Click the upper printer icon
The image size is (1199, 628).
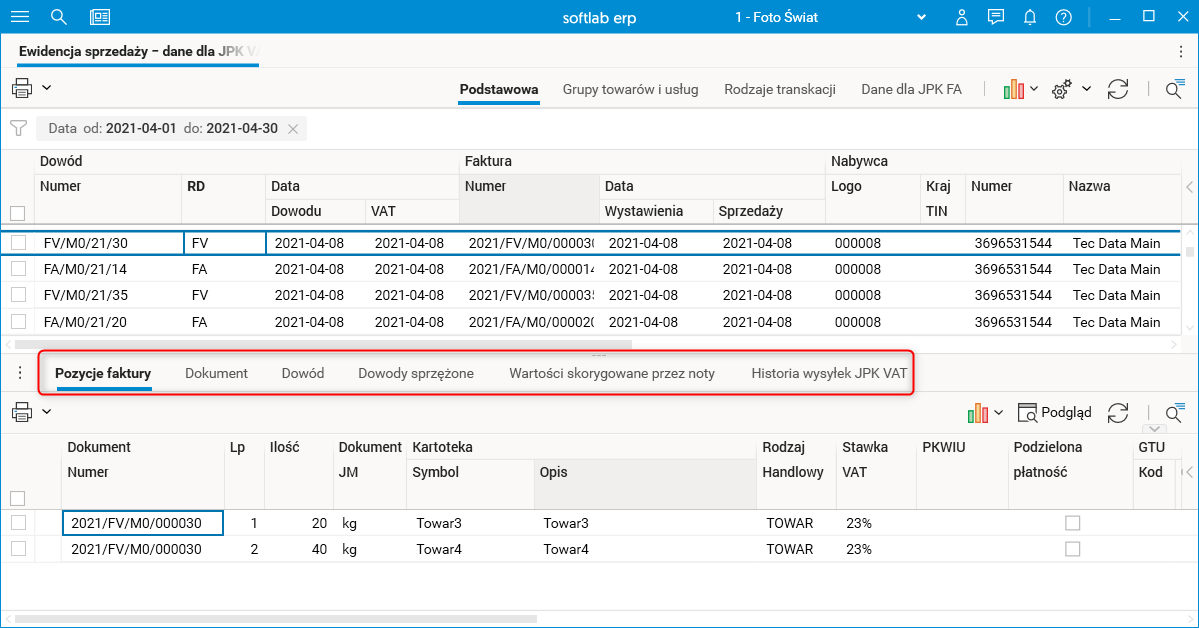point(22,88)
